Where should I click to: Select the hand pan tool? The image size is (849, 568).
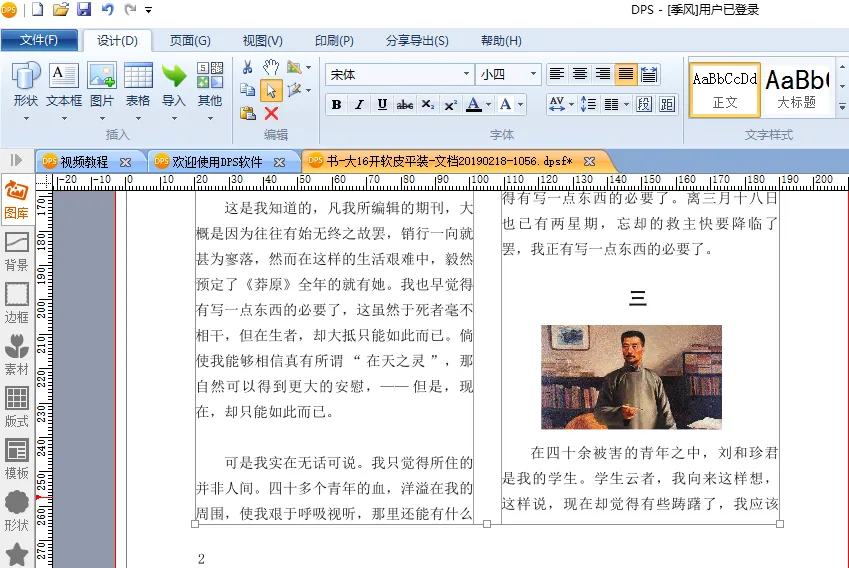pos(271,68)
